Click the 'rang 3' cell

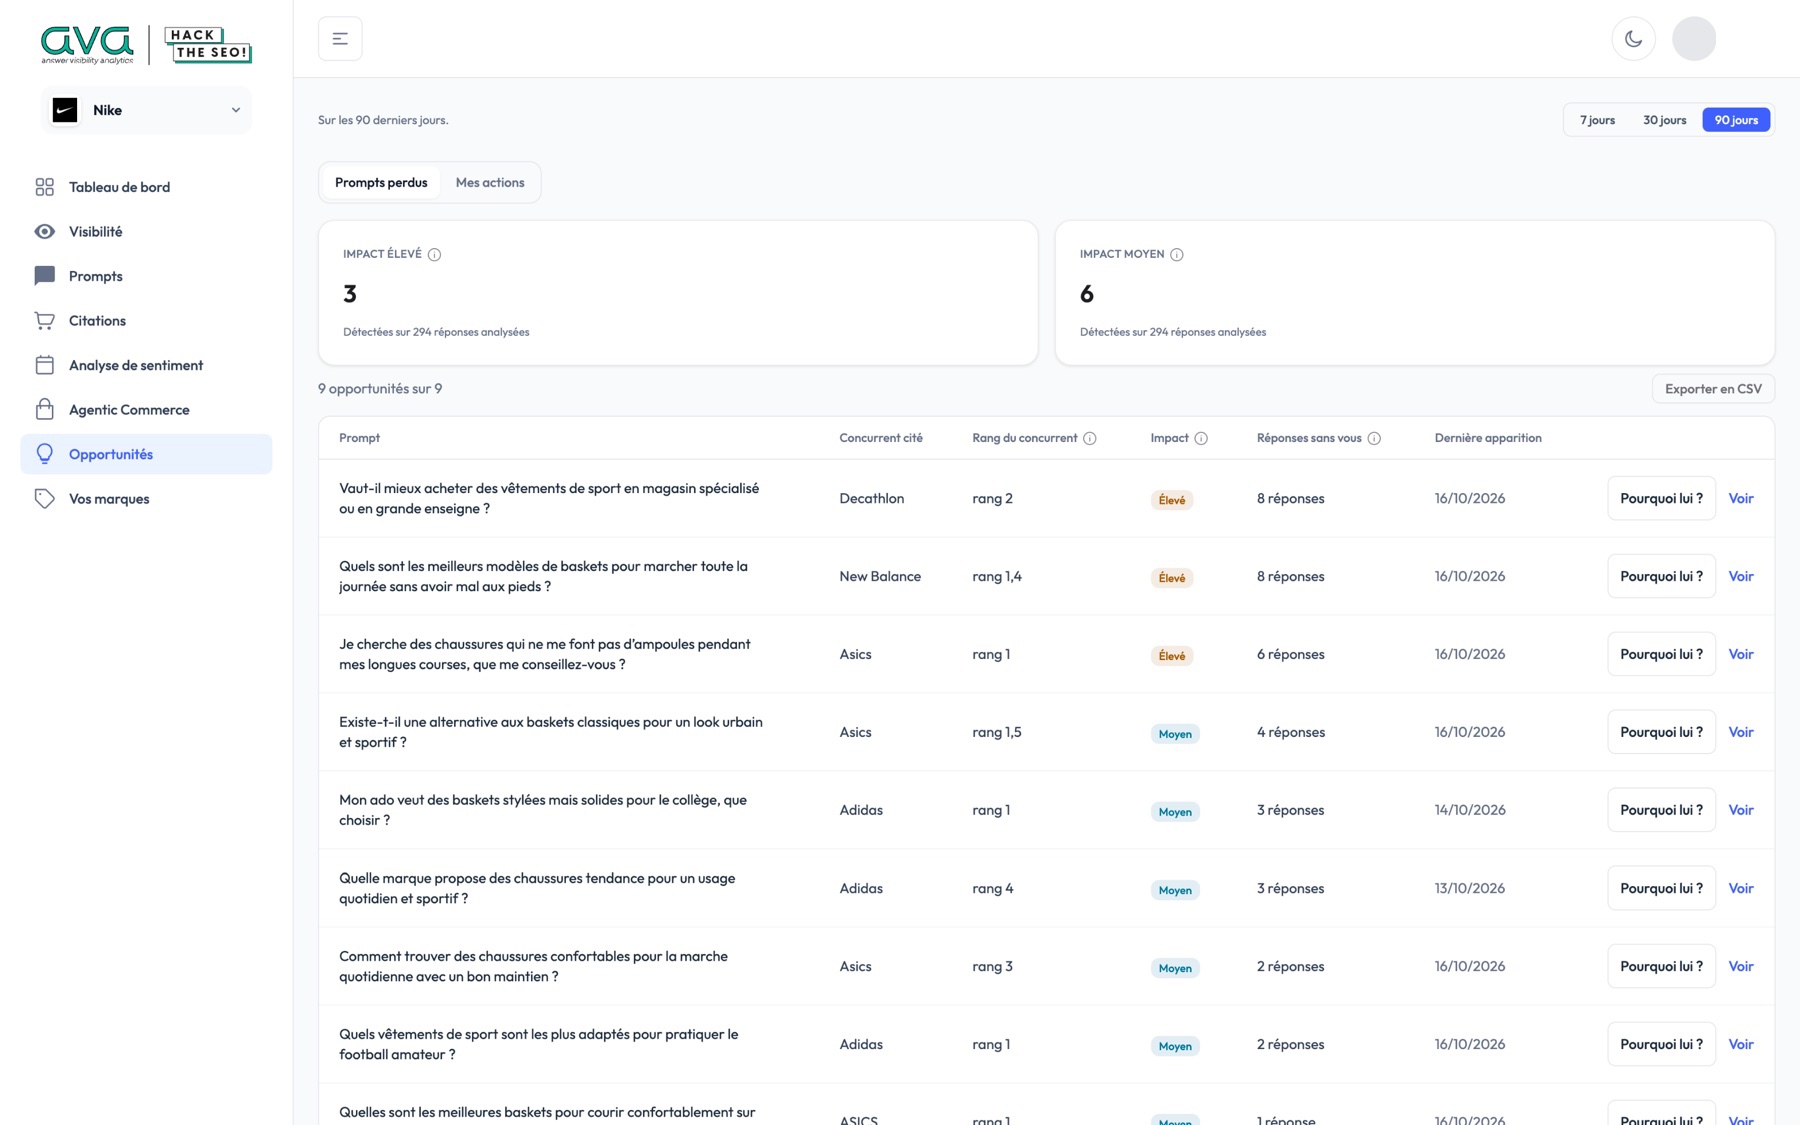point(992,966)
